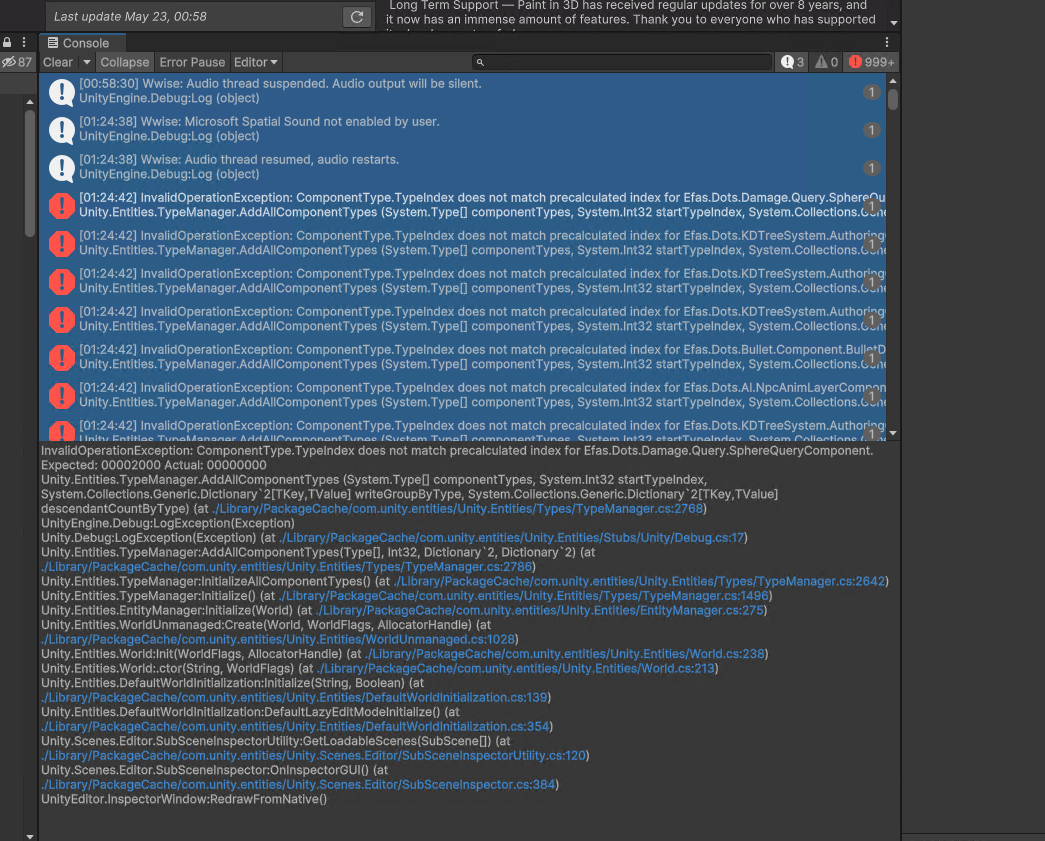Open SubSceneInspector.cs:384 from the stack trace
This screenshot has width=1045, height=841.
coord(294,784)
